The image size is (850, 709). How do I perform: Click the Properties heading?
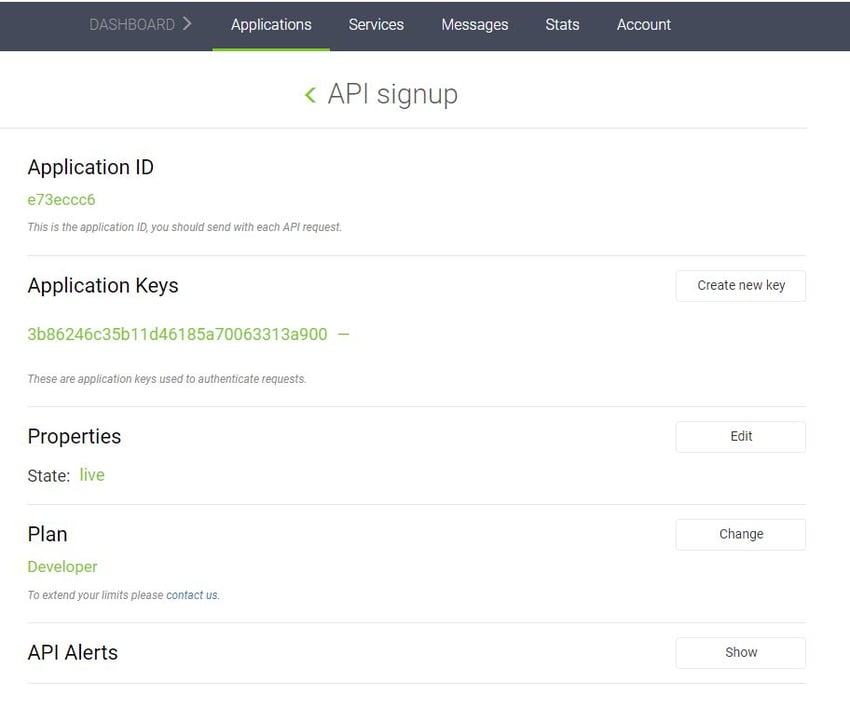pyautogui.click(x=74, y=436)
